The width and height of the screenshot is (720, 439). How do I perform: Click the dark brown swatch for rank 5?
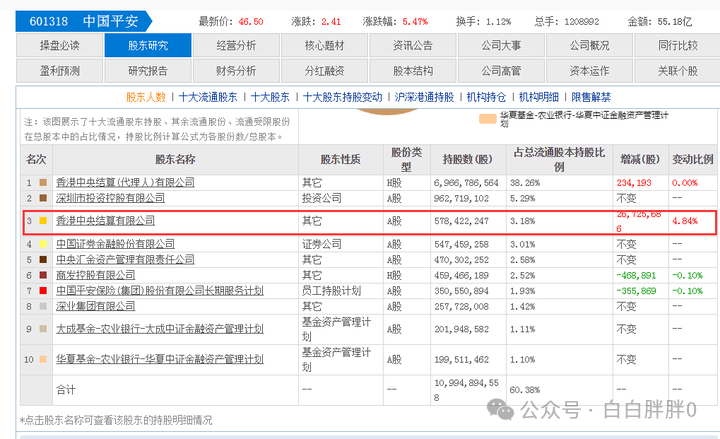point(43,260)
